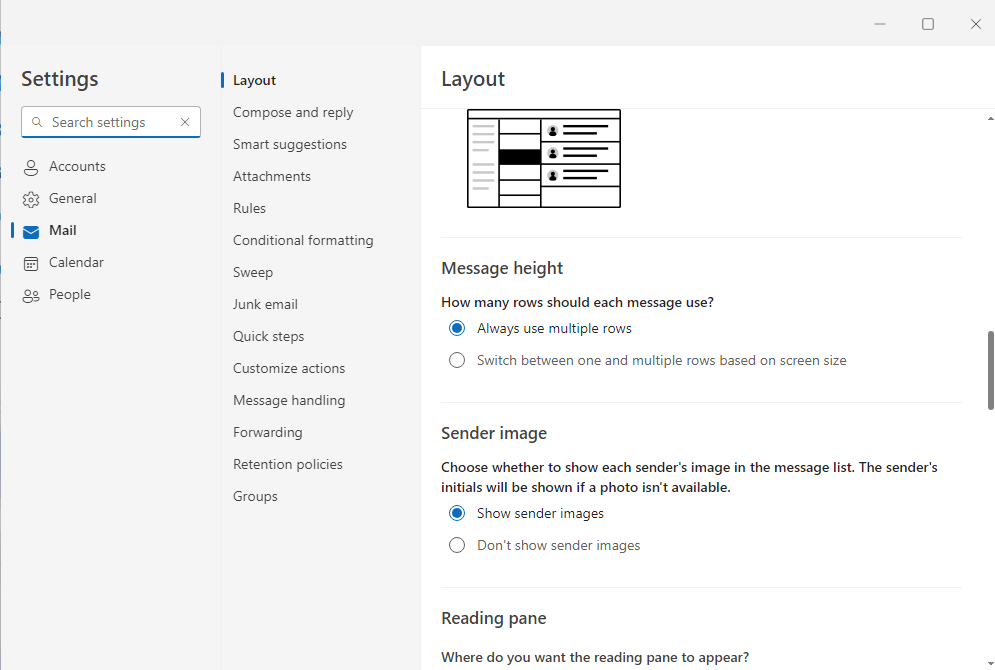Image resolution: width=995 pixels, height=670 pixels.
Task: Open Quick steps settings
Action: coord(268,336)
